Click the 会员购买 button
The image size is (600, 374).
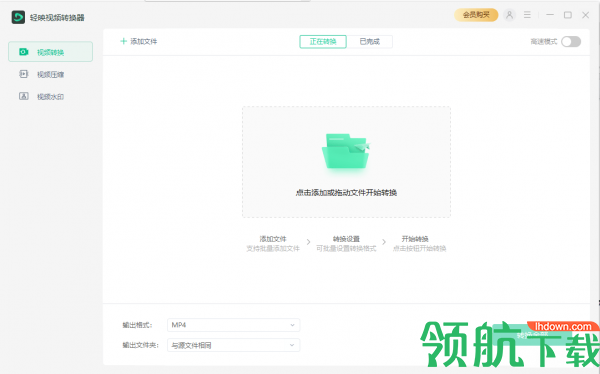476,15
